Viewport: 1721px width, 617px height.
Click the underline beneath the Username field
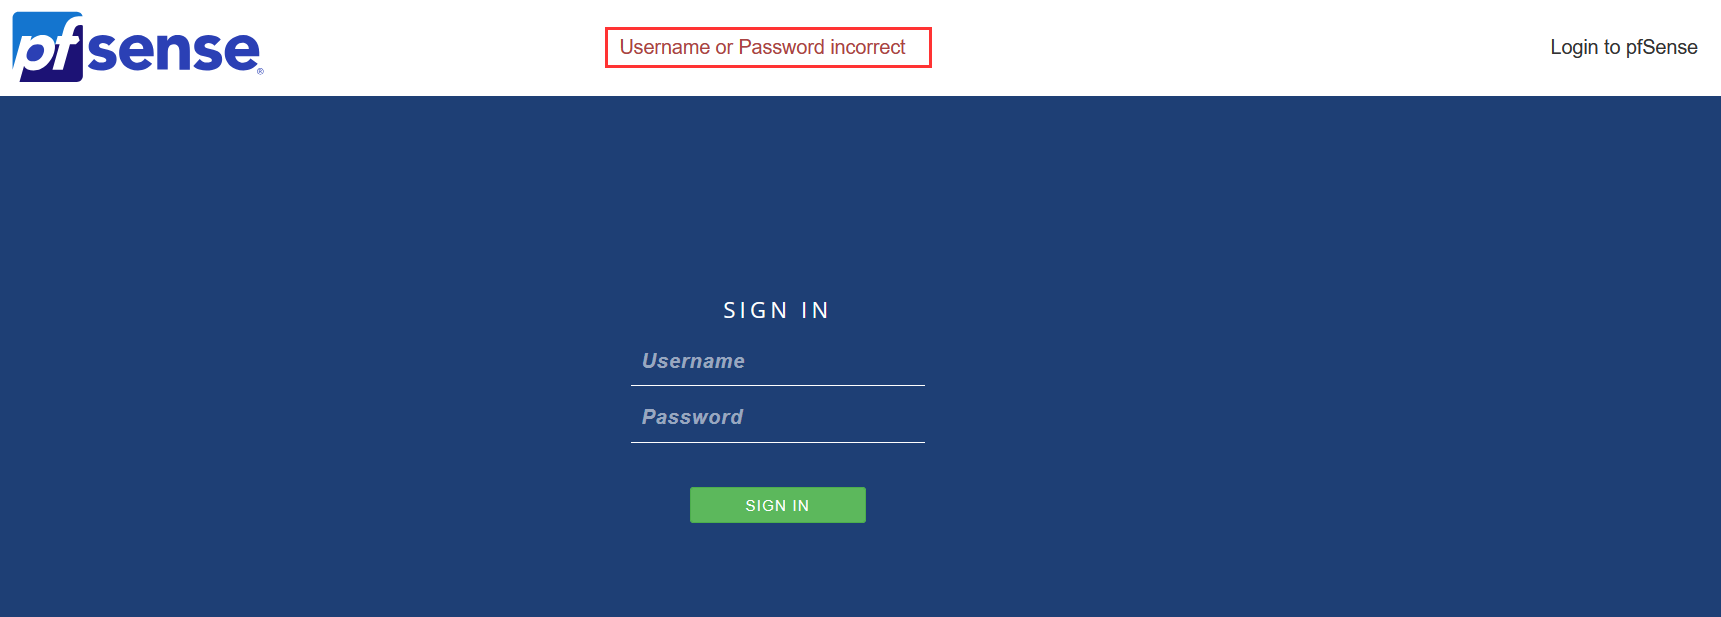[x=777, y=385]
